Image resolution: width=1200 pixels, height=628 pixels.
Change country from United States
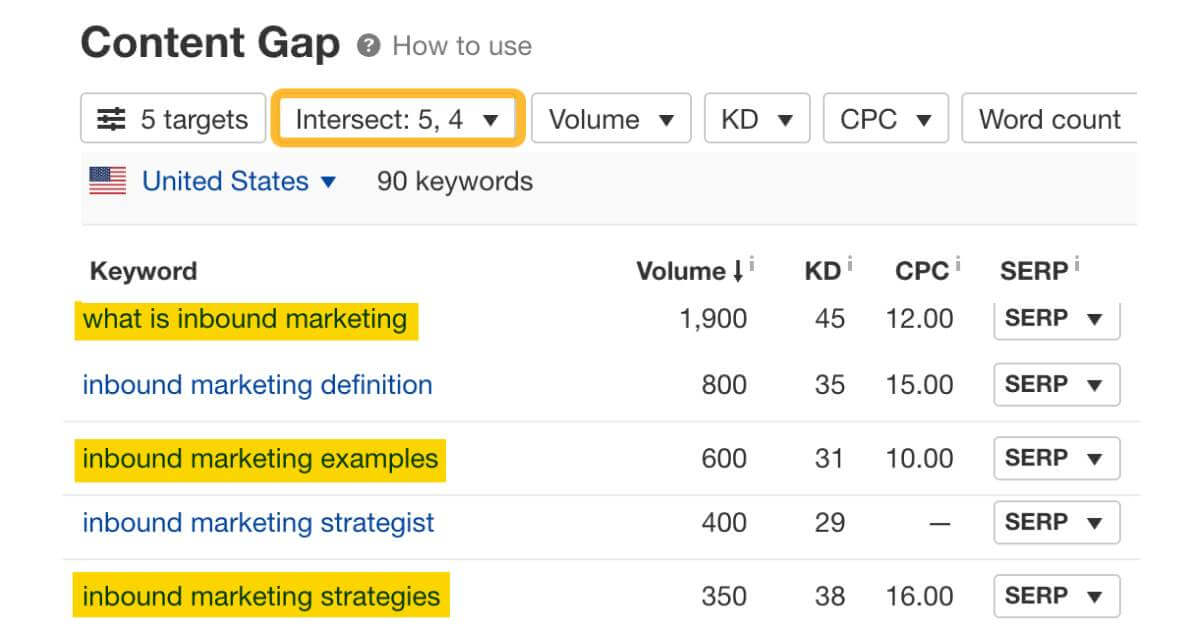[239, 181]
